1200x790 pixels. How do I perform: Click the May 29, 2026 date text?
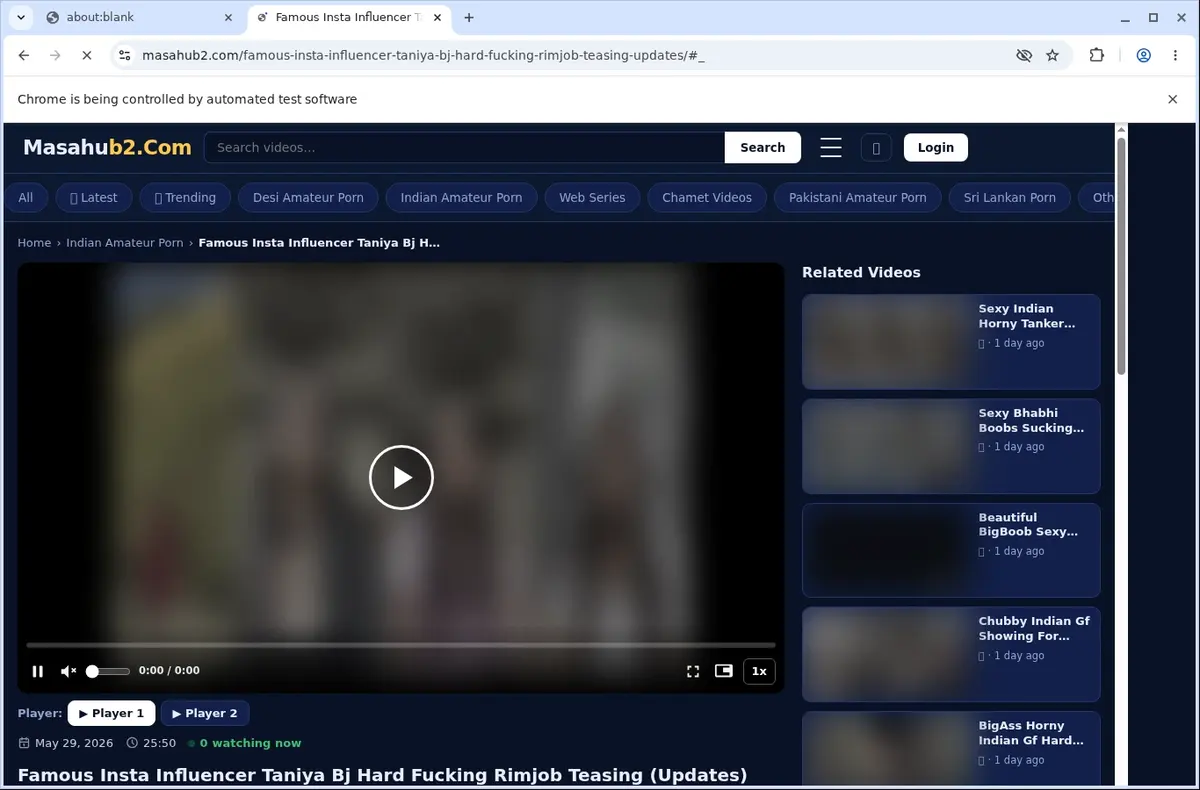coord(75,743)
